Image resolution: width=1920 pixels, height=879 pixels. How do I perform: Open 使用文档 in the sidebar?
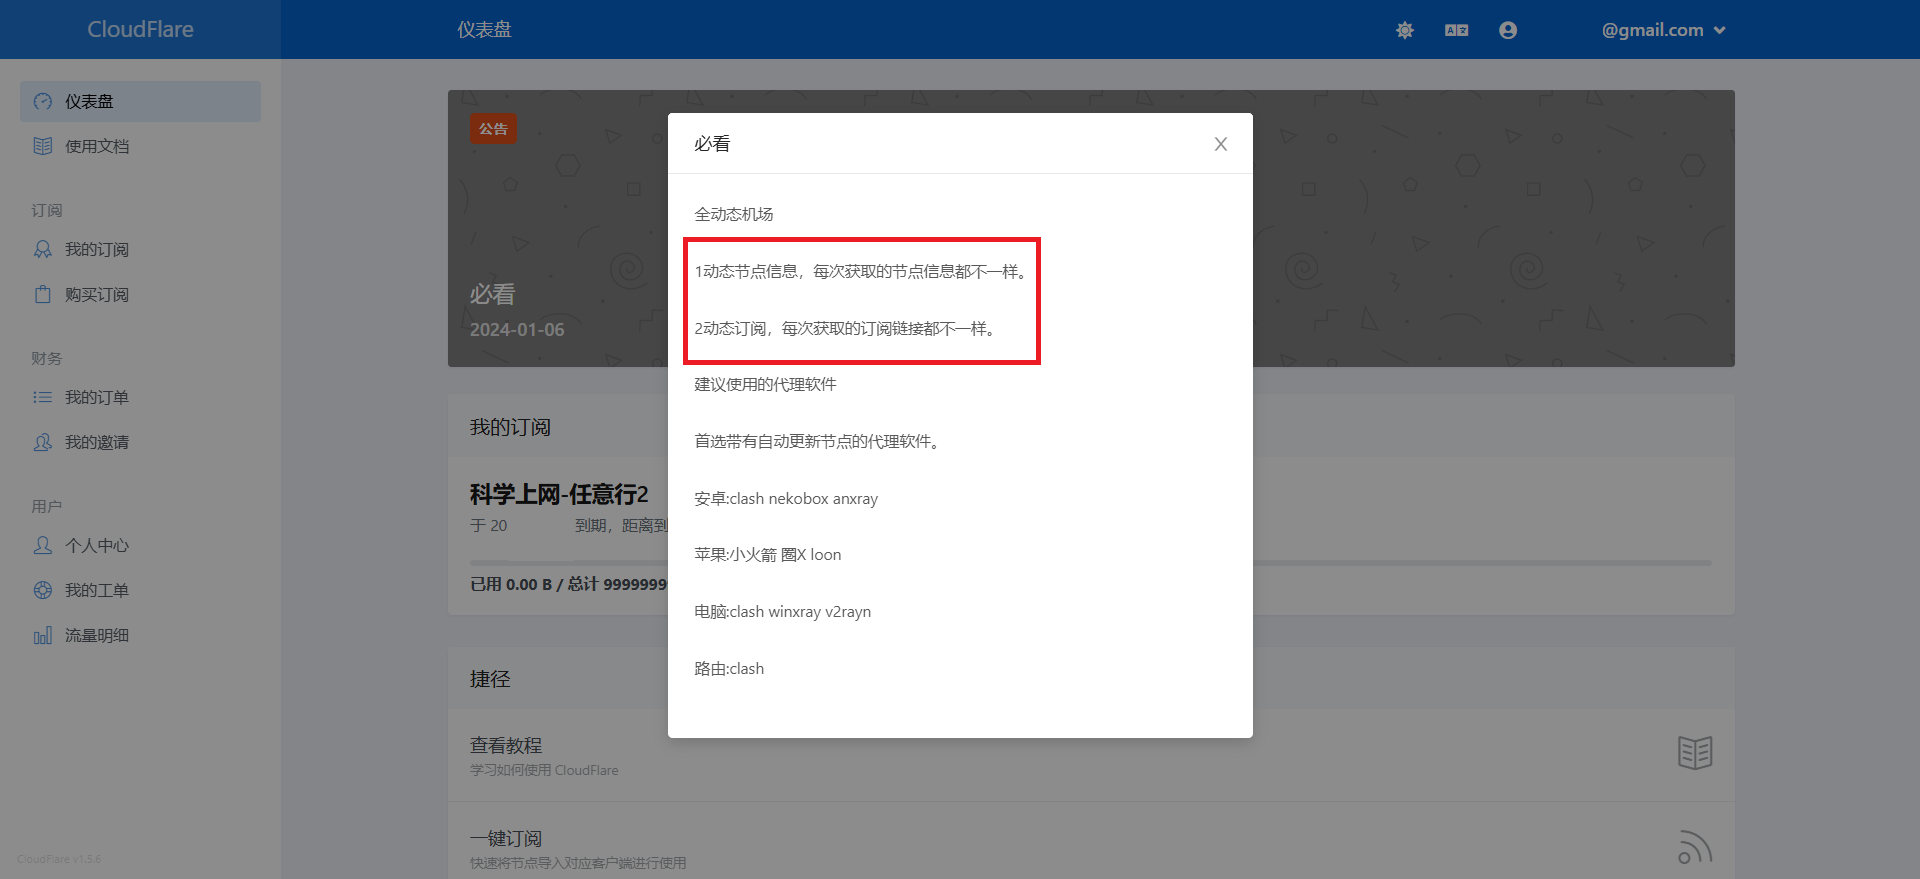[97, 146]
